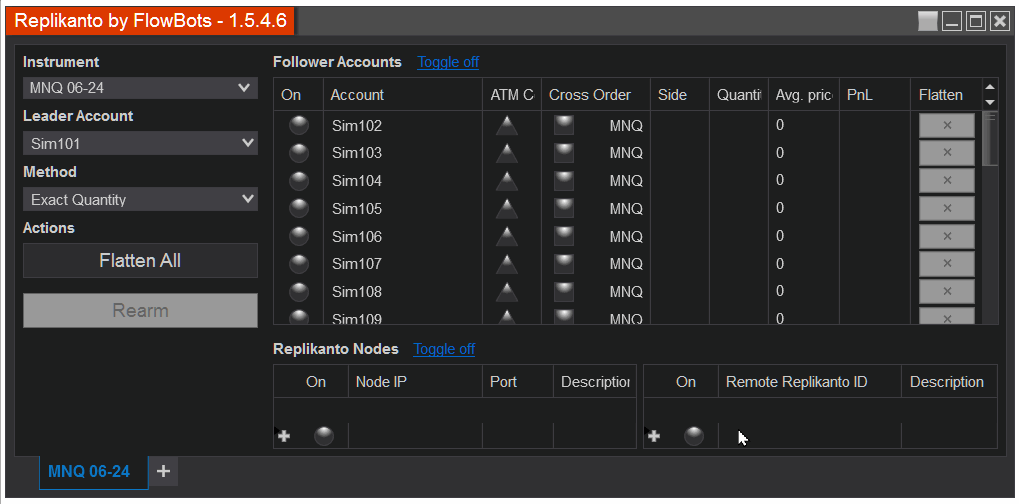Enable the Cross Order checkbox for Sim106
1019x504 pixels.
coord(563,236)
